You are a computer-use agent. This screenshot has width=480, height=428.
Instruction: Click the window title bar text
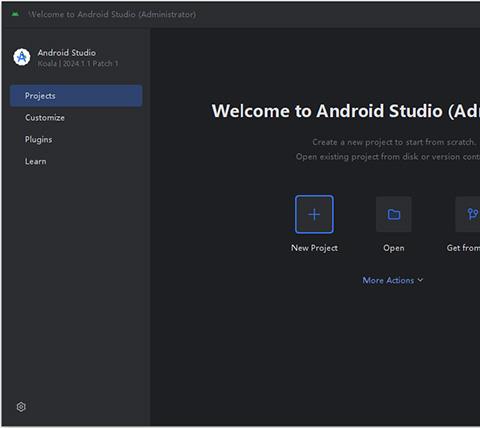(x=112, y=14)
